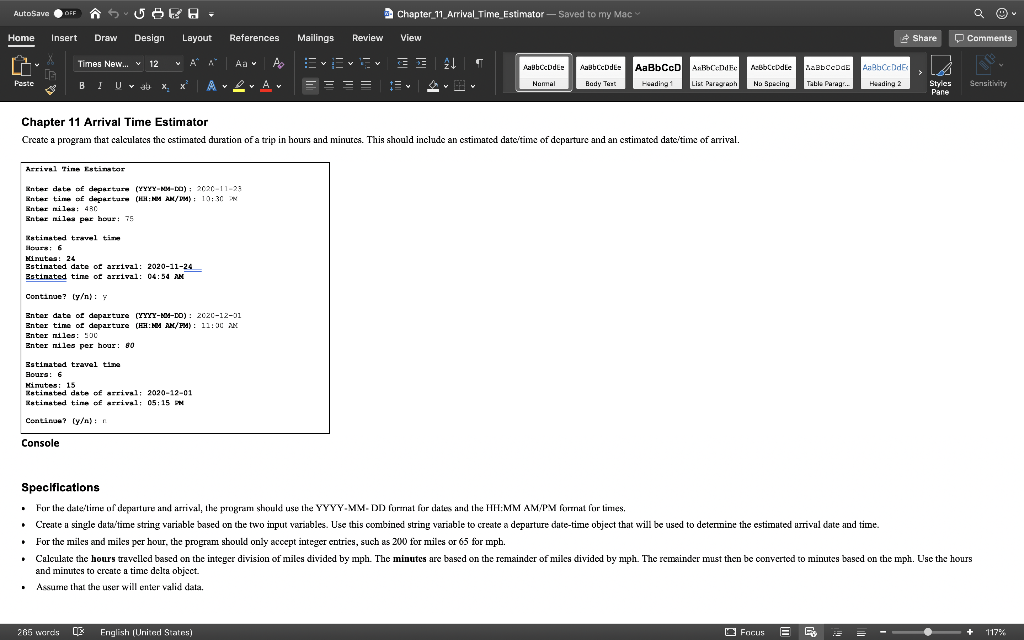Click the Share button
The height and width of the screenshot is (640, 1024).
coord(917,37)
